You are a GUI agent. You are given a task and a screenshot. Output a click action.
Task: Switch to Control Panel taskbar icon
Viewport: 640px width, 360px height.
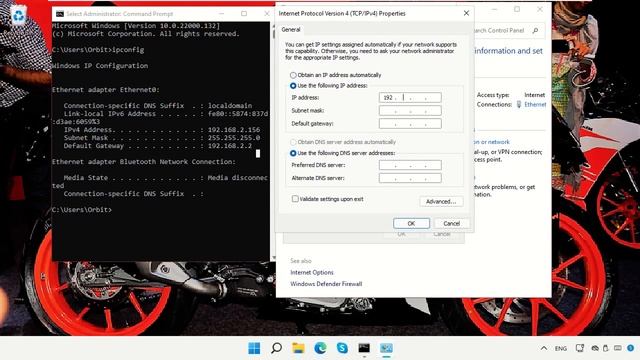pos(386,348)
